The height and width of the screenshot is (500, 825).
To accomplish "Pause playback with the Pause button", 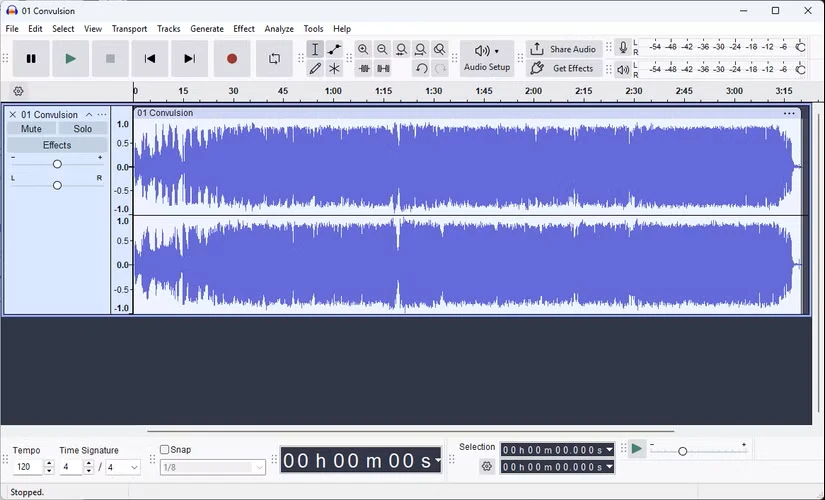I will pyautogui.click(x=31, y=58).
